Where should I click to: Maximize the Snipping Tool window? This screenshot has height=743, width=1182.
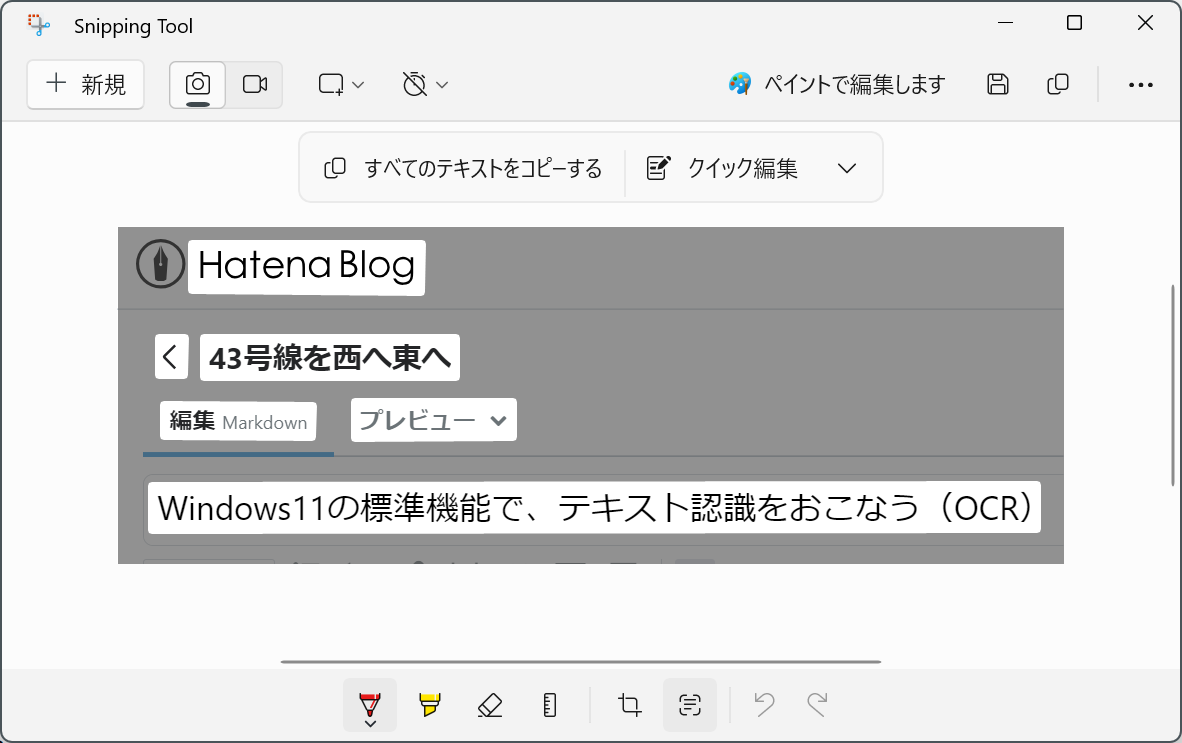pos(1074,23)
